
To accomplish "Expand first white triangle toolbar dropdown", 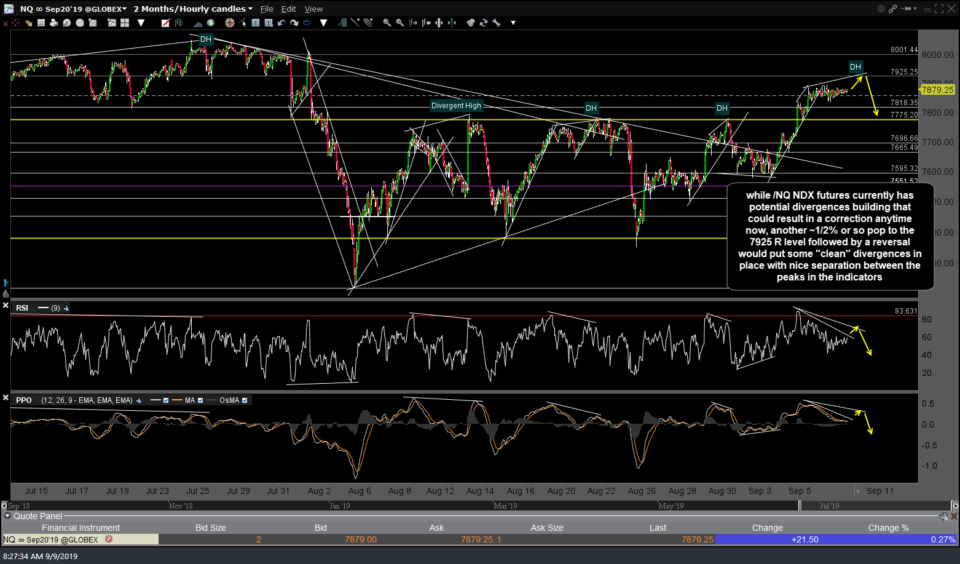I will pyautogui.click(x=141, y=23).
